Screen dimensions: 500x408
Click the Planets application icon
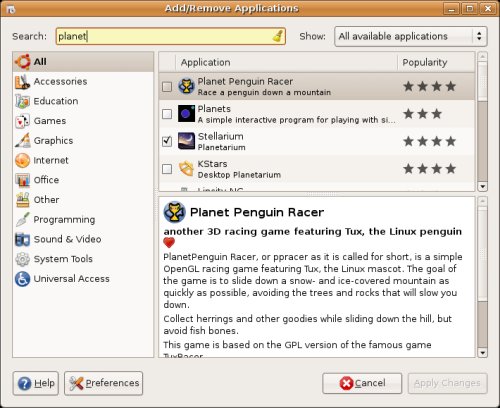(186, 114)
